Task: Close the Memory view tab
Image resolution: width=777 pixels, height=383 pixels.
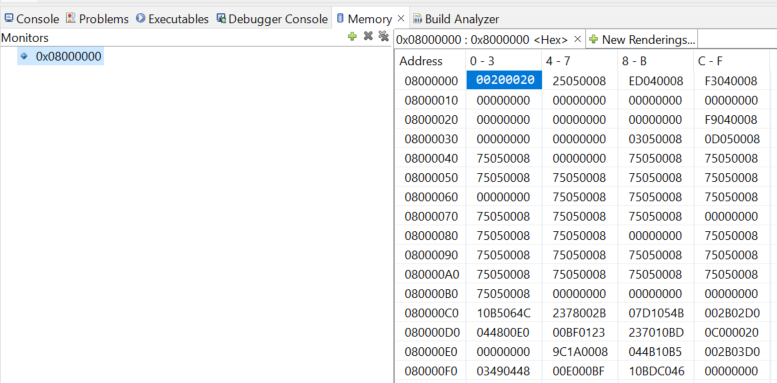Action: pos(401,19)
